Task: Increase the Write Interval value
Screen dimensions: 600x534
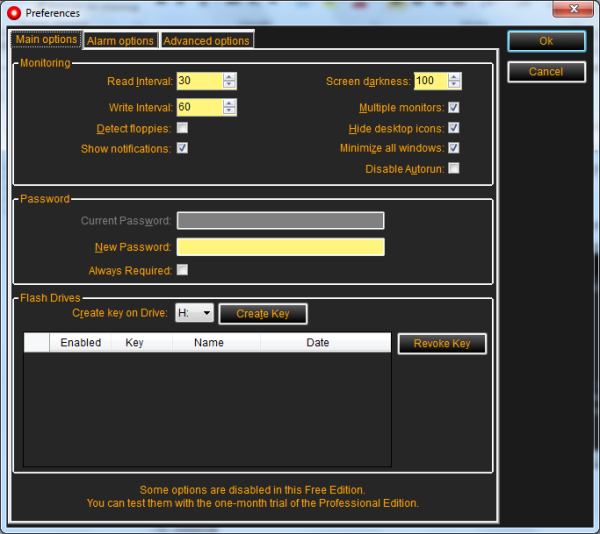Action: [x=230, y=103]
